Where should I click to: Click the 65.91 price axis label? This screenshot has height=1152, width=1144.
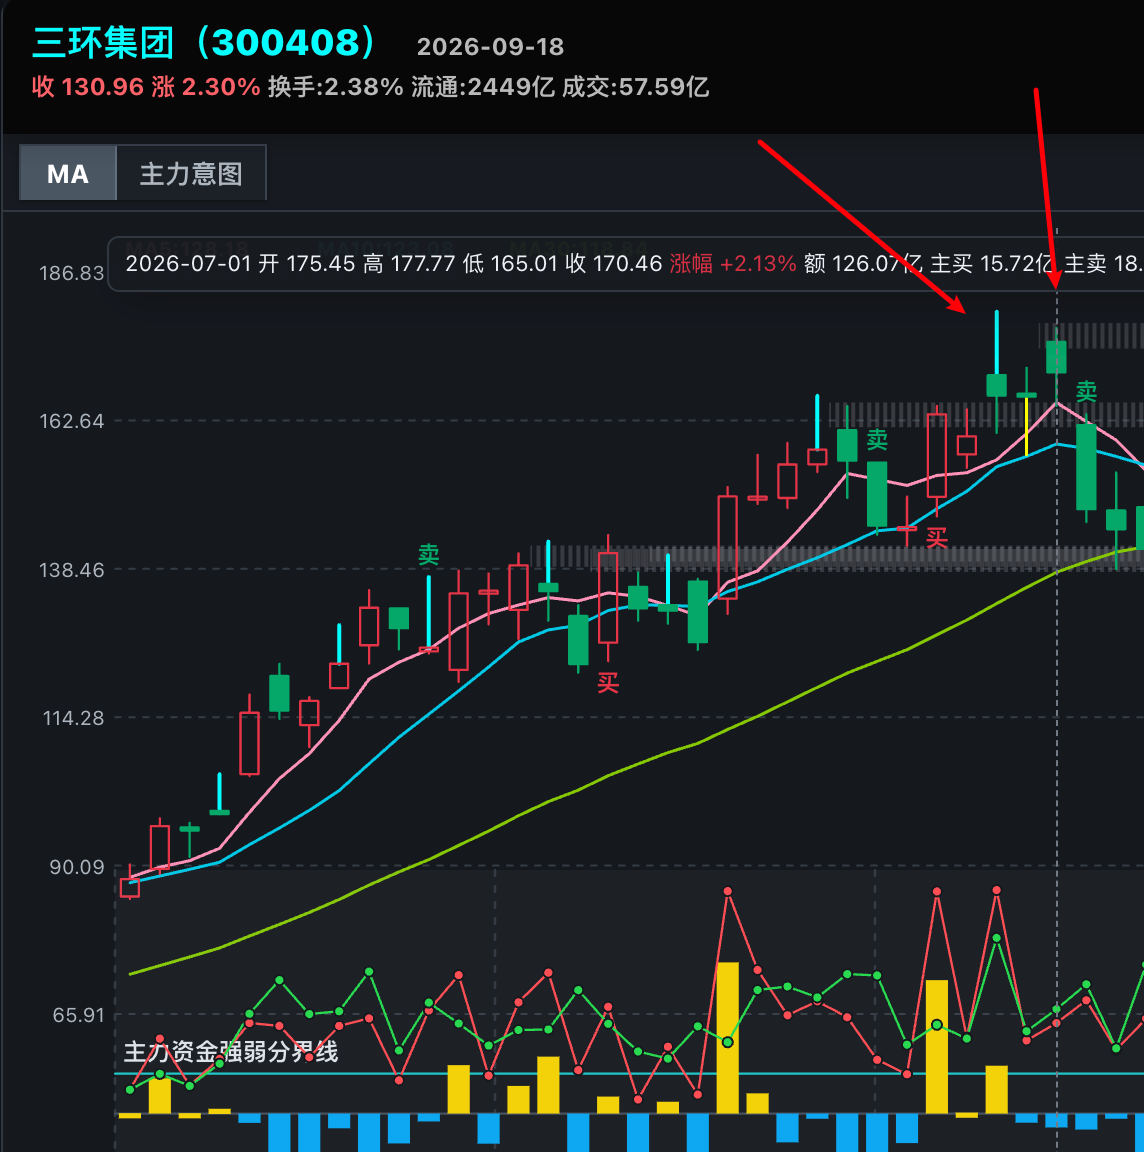[78, 1015]
